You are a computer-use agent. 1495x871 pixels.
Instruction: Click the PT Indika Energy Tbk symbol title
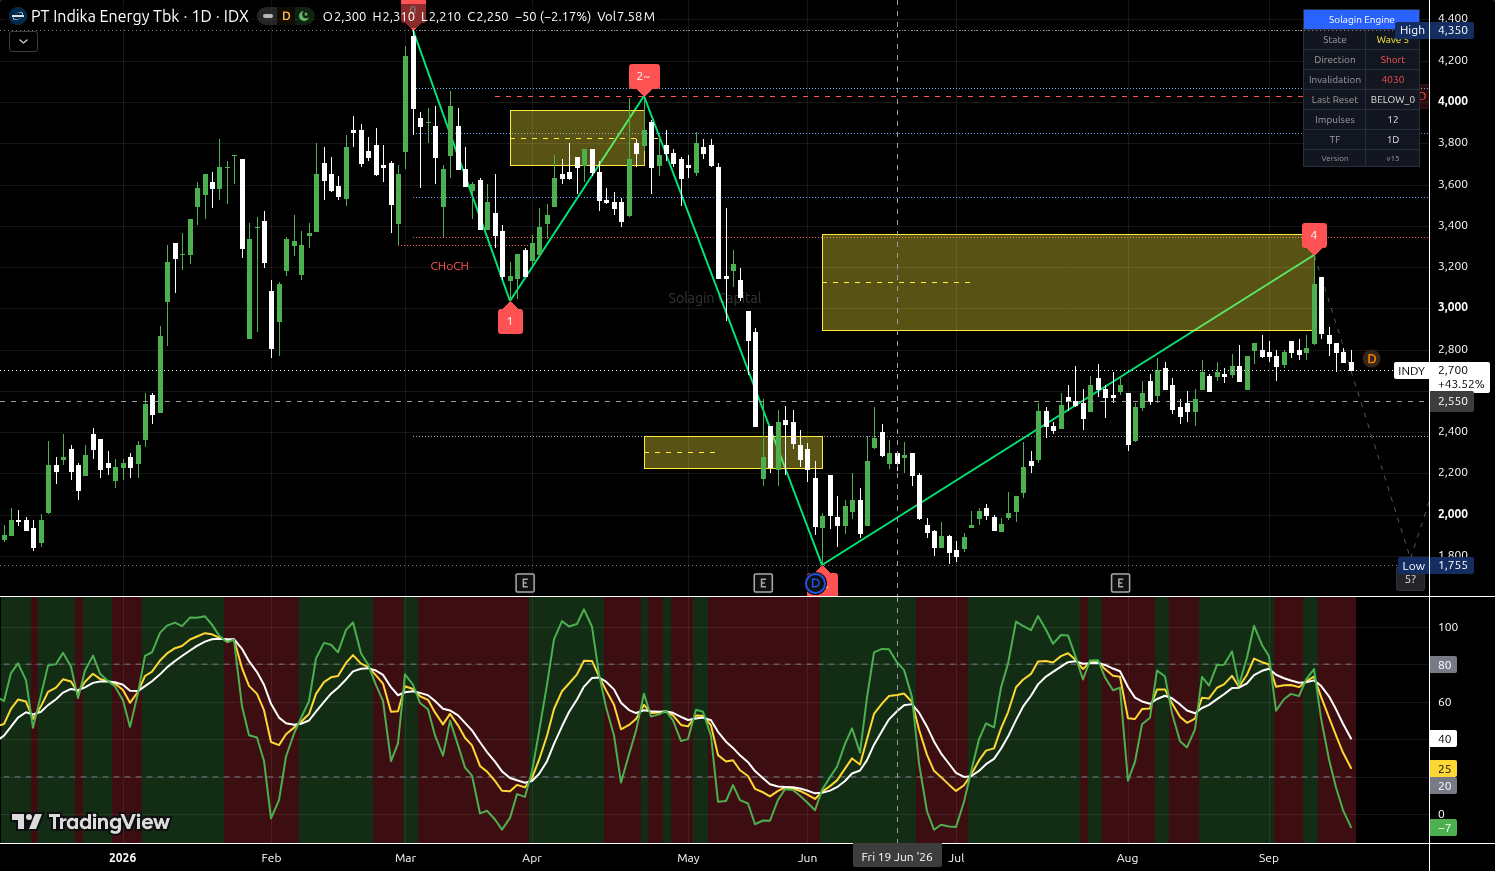[x=140, y=16]
